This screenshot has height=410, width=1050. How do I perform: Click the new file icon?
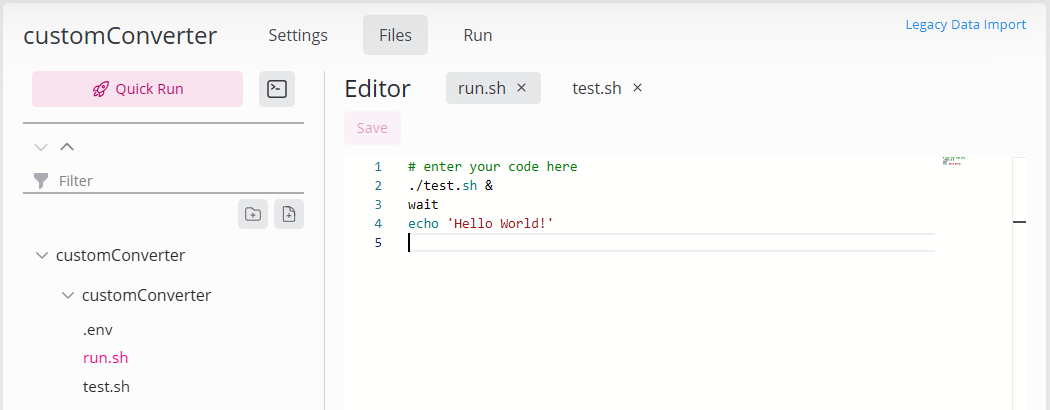[289, 214]
